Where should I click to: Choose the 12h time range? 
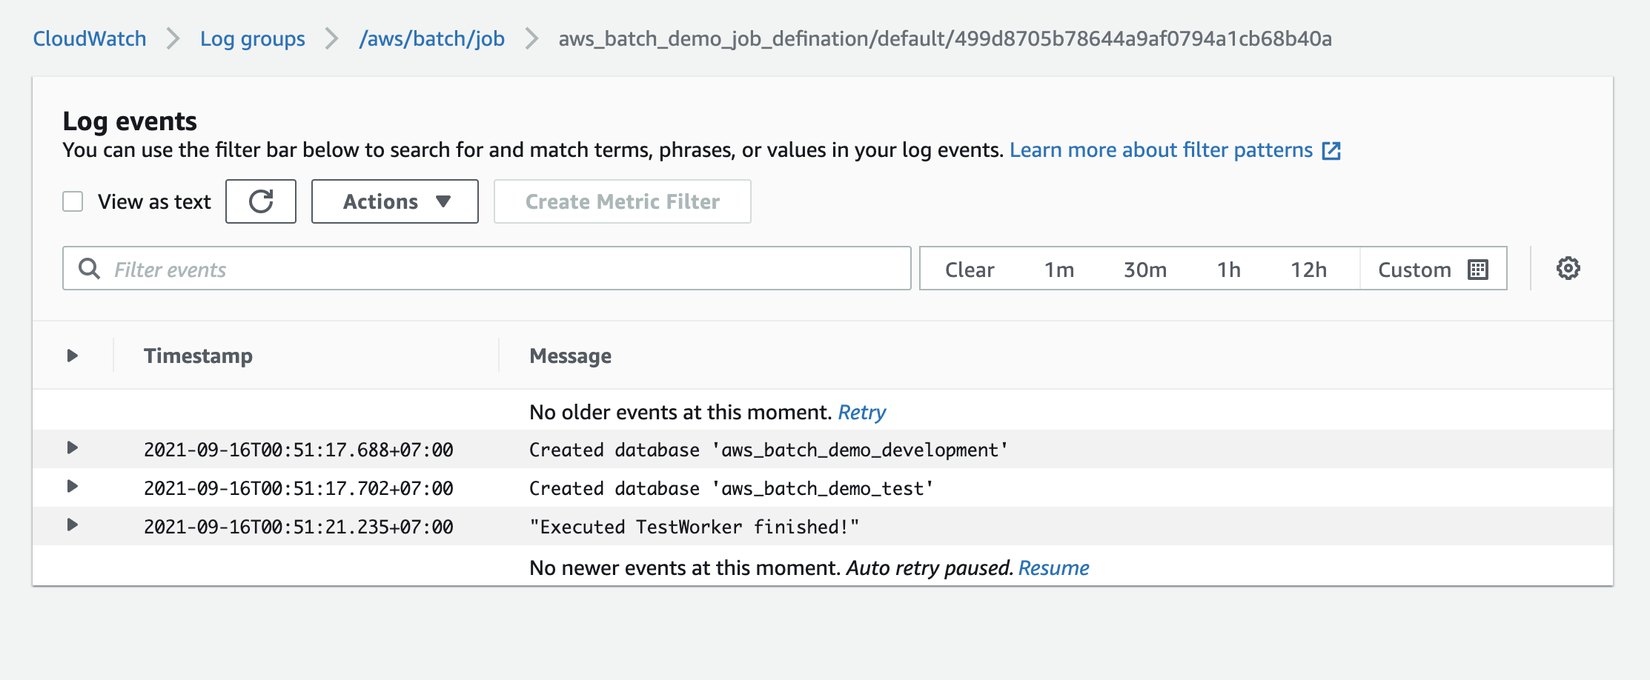pyautogui.click(x=1308, y=270)
